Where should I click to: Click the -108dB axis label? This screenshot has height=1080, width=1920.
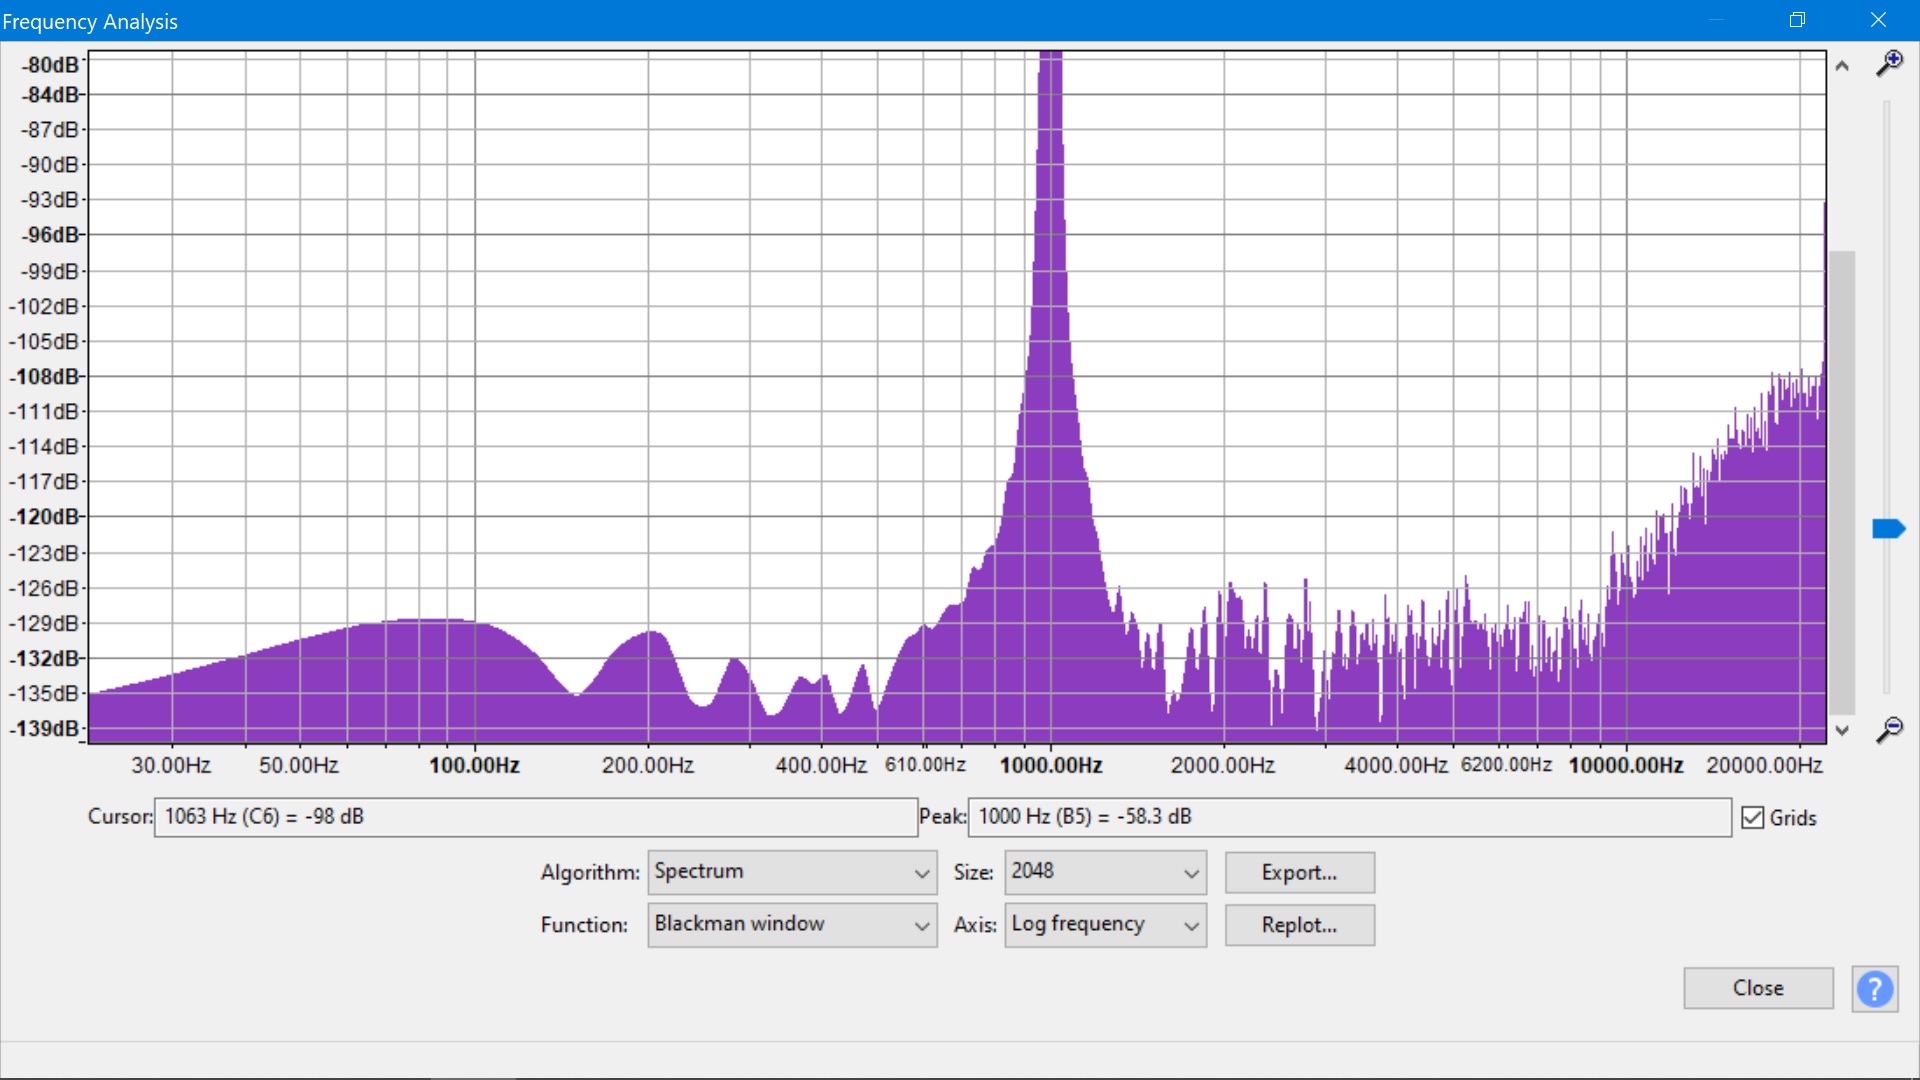[45, 377]
